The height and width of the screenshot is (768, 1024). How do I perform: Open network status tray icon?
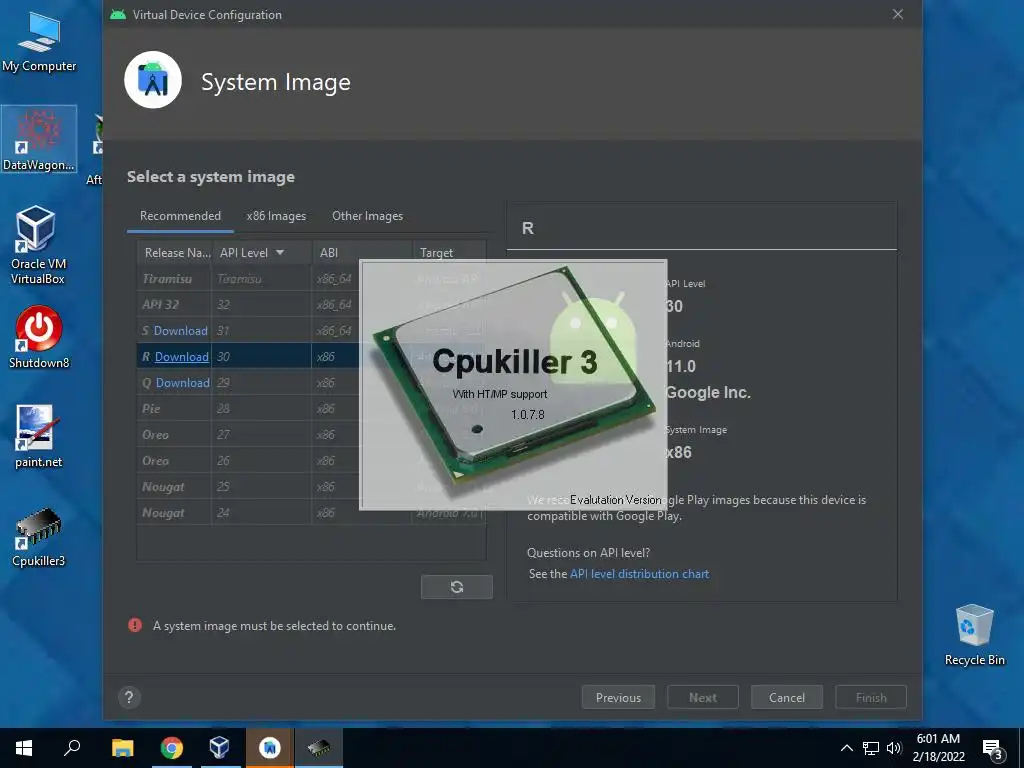871,748
